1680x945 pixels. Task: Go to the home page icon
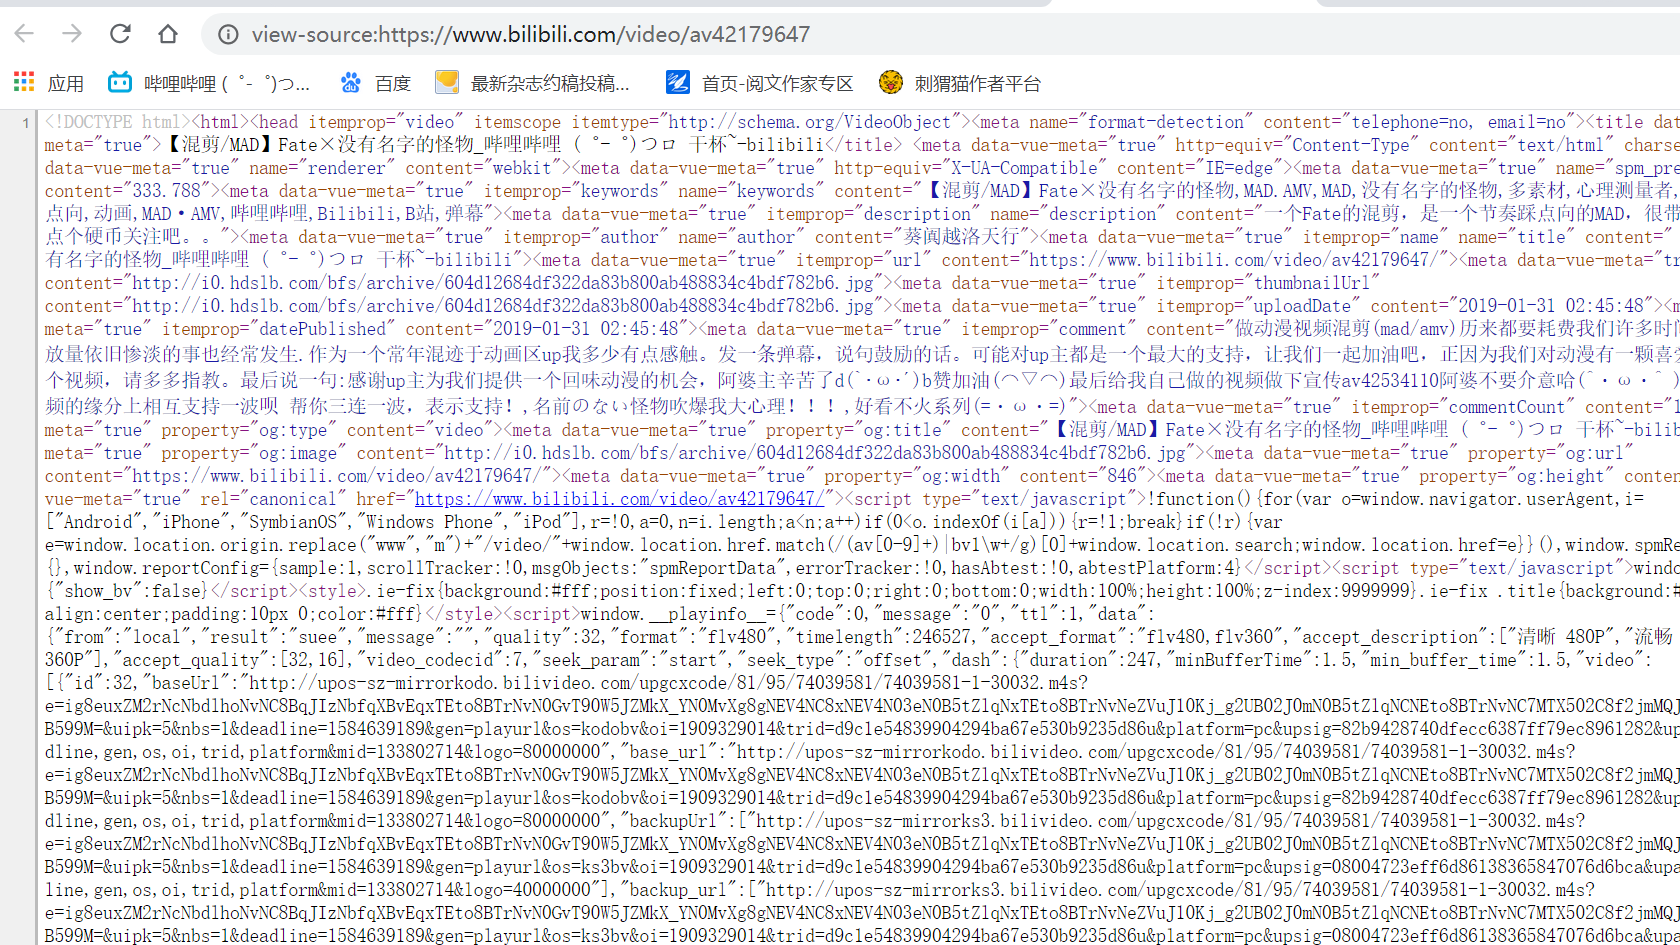click(x=168, y=34)
